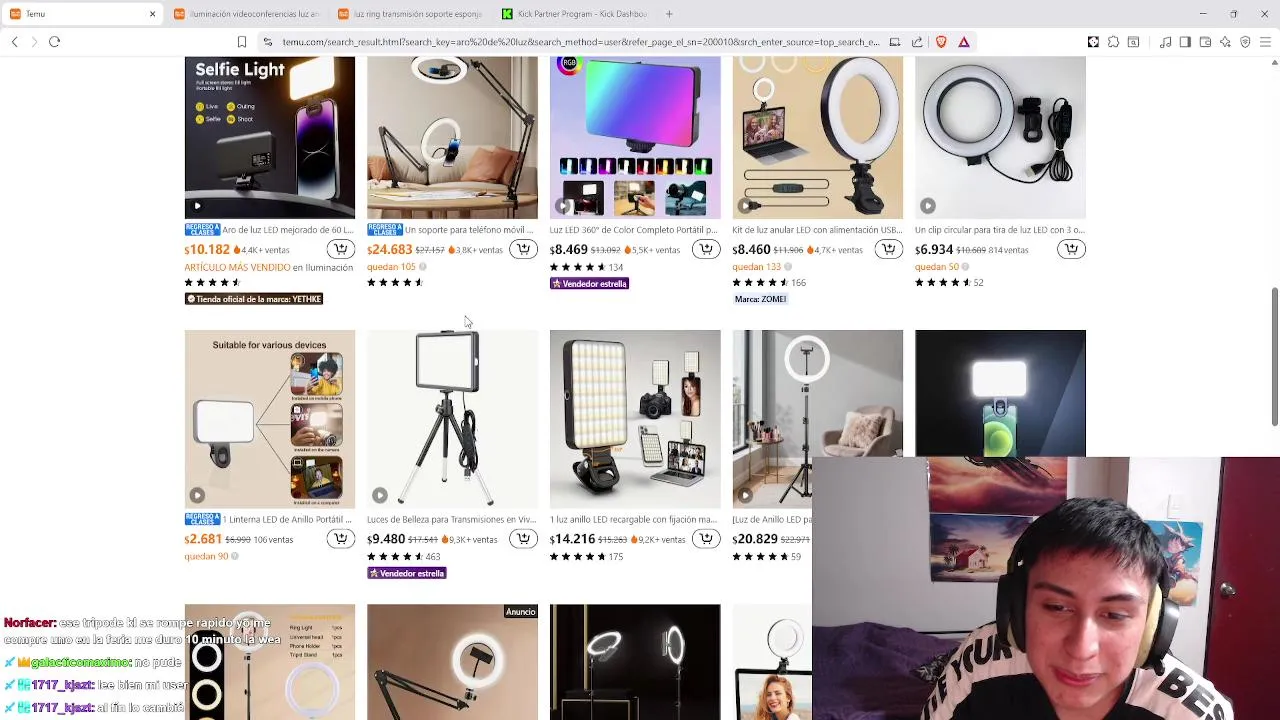Viewport: 1280px width, 720px height.
Task: Open the browser hamburger menu
Action: click(1265, 42)
